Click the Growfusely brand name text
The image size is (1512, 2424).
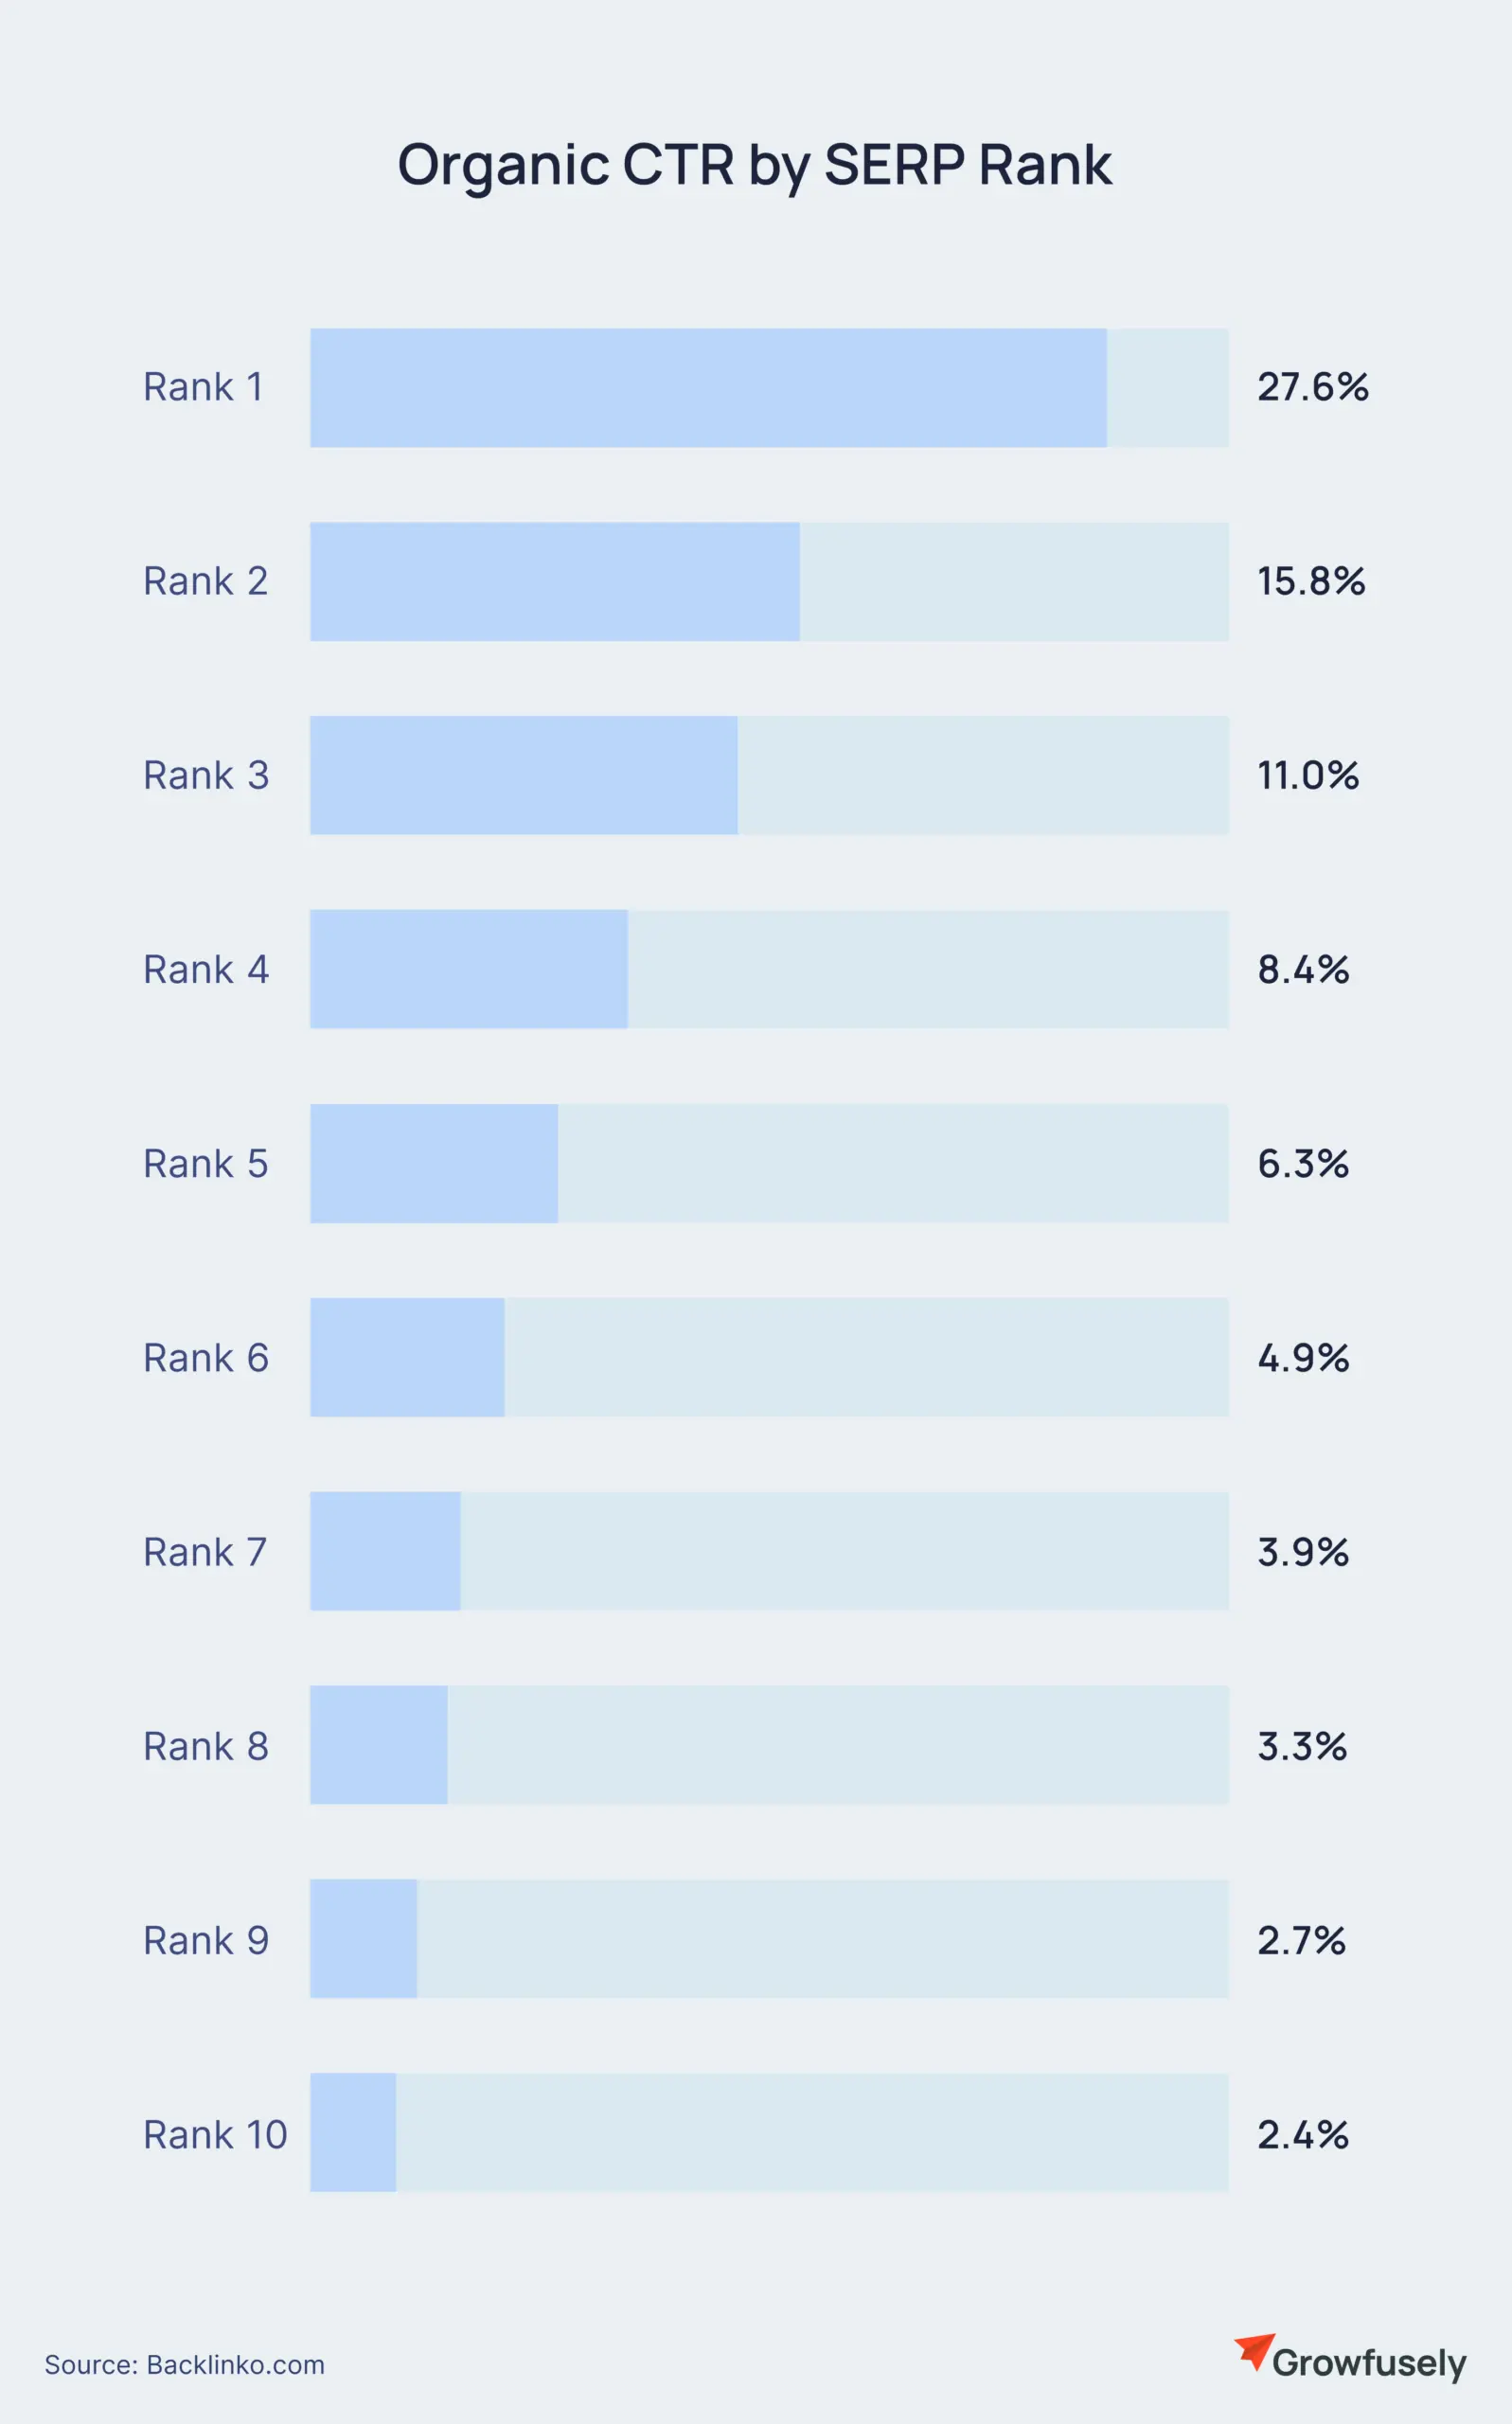(1368, 2363)
